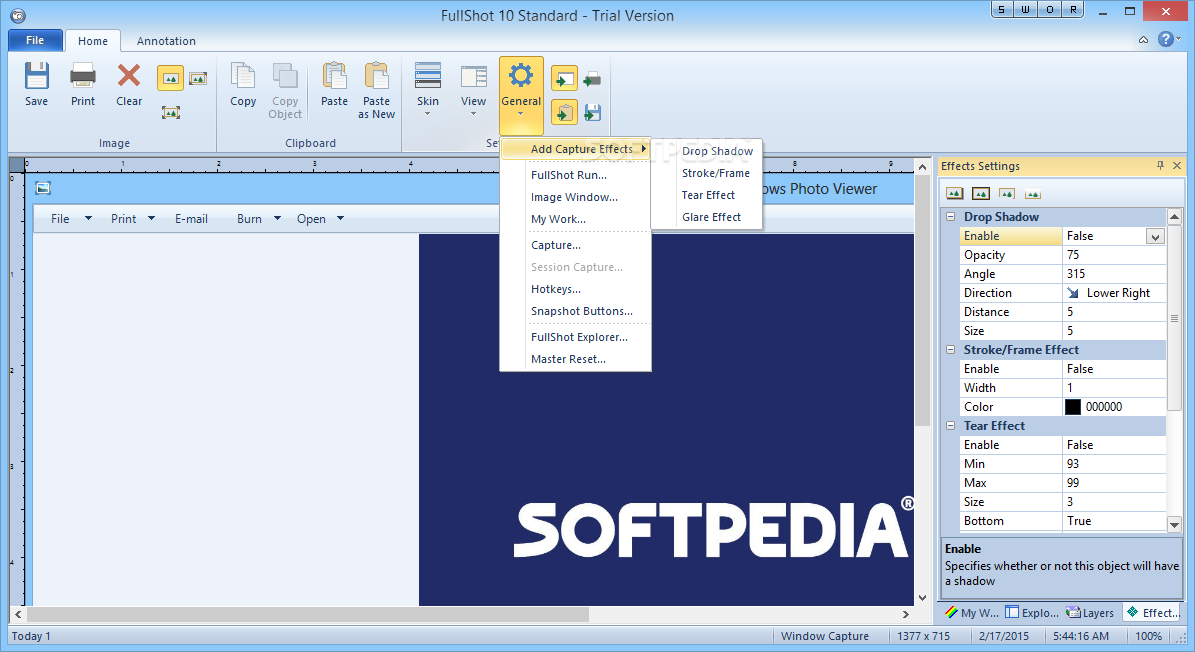Choose Snapshot Buttons... menu entry

click(581, 312)
